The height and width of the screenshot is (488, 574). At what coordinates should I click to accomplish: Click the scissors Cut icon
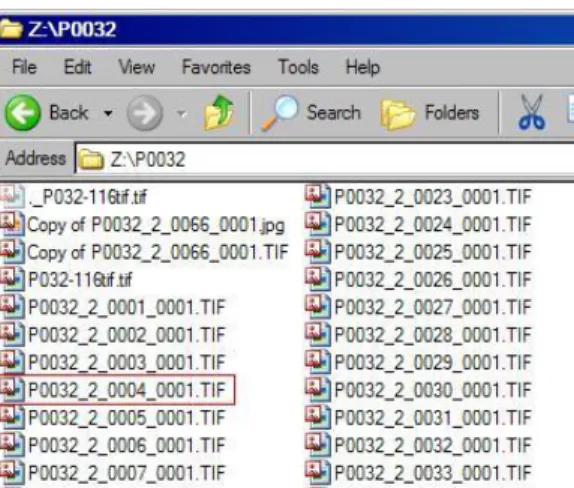coord(532,112)
